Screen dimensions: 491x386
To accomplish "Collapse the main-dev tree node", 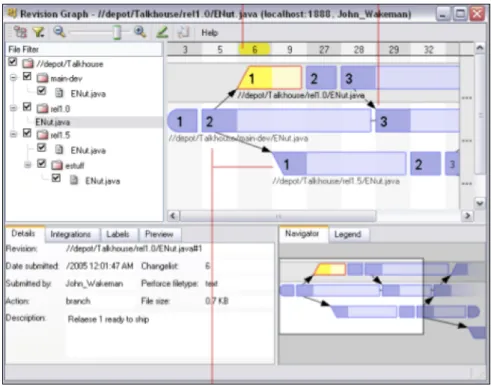I will [13, 78].
